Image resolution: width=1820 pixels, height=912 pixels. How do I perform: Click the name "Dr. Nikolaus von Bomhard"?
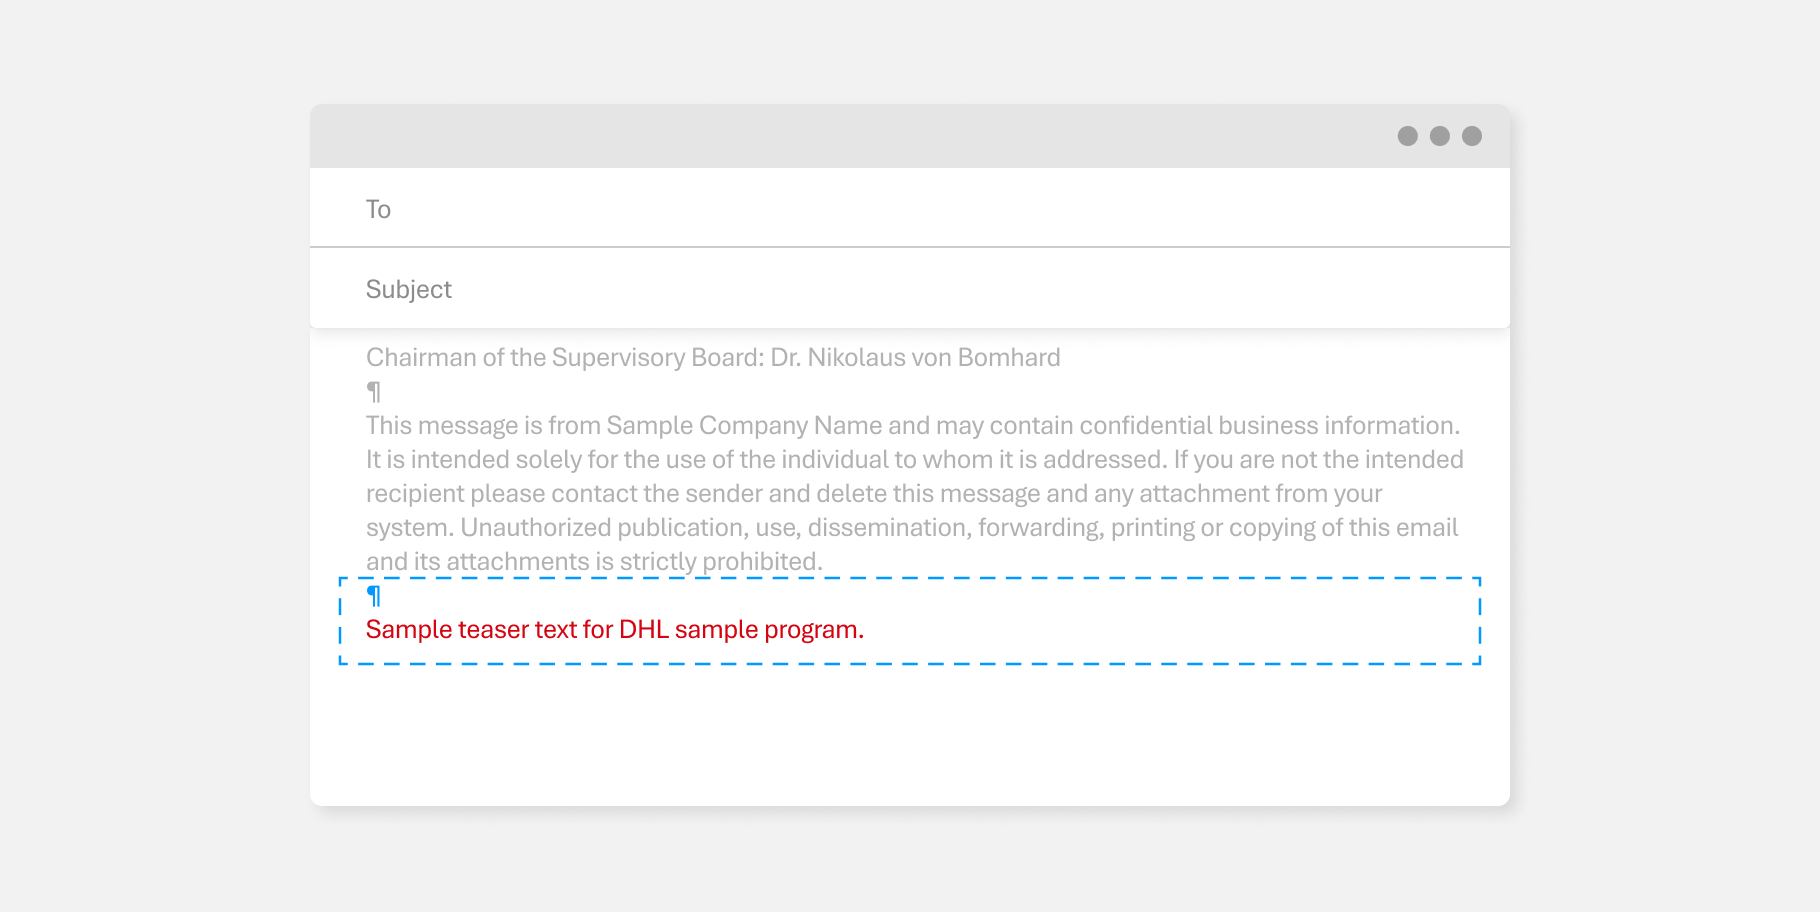tap(915, 358)
